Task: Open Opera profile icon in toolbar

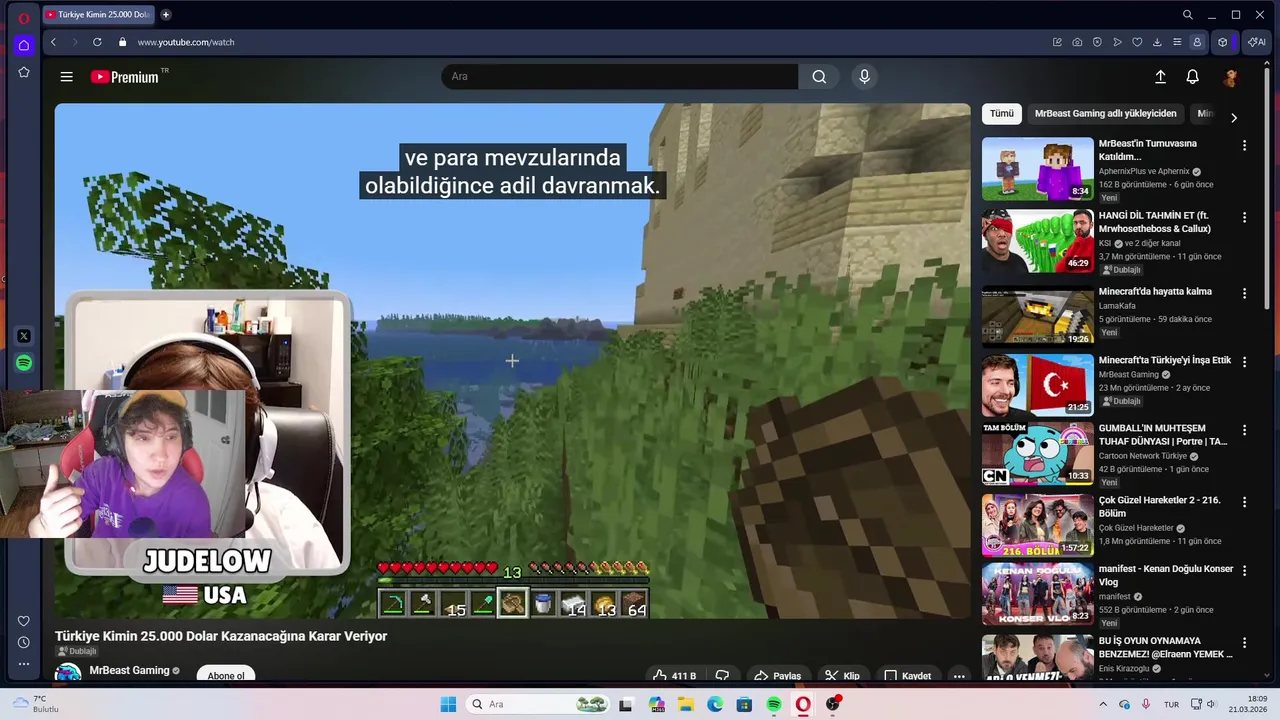Action: (1197, 42)
